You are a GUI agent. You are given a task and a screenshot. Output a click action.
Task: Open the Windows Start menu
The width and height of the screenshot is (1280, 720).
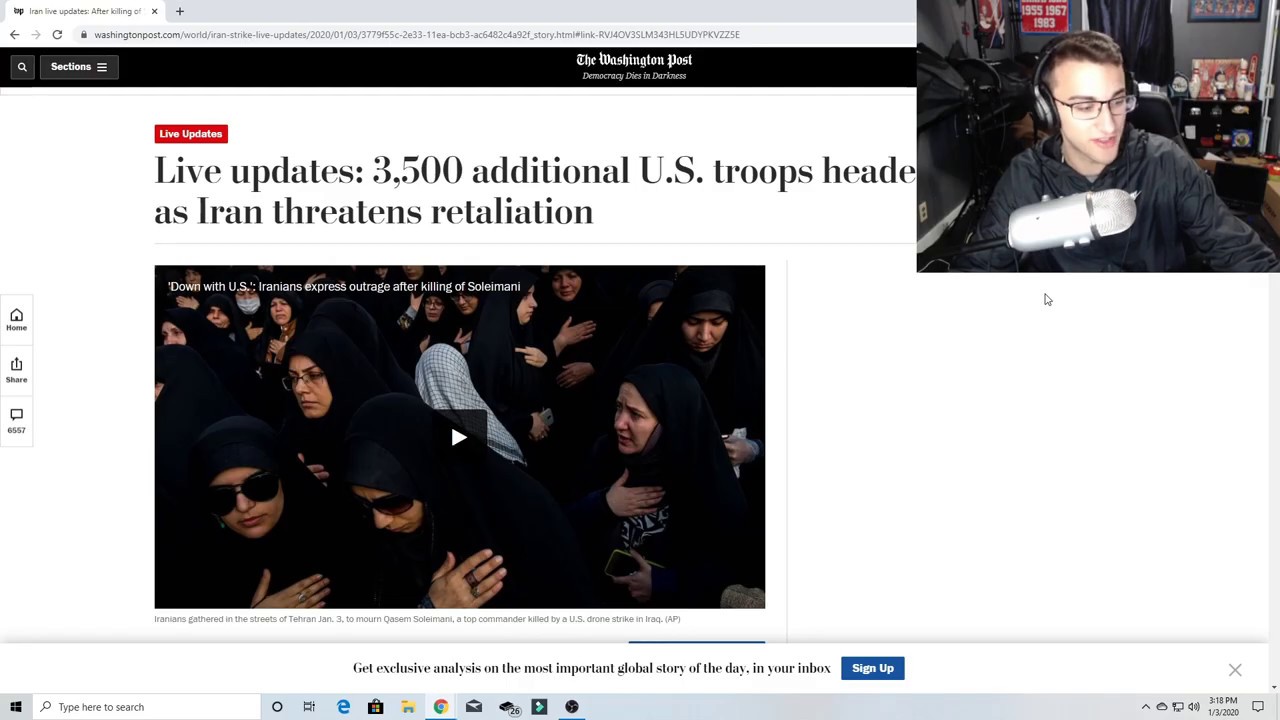[x=16, y=707]
